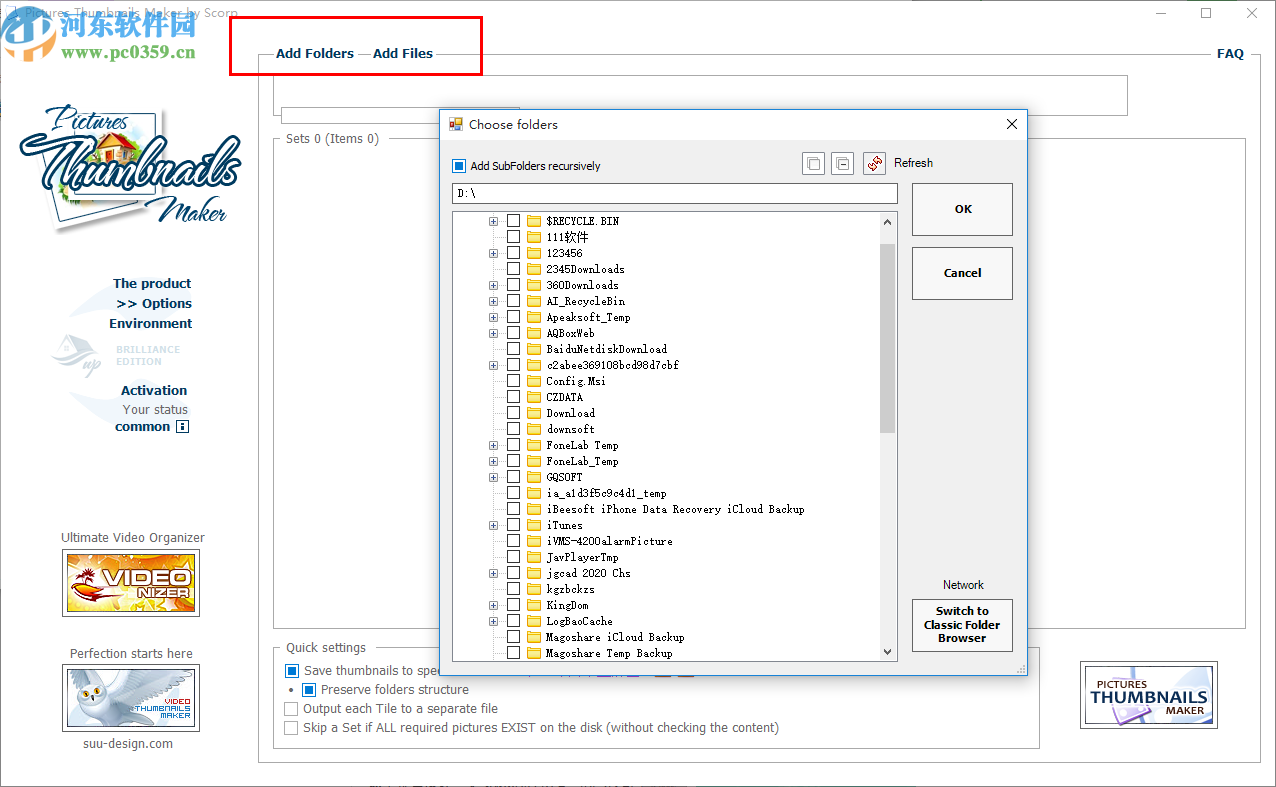Click the JavPlayerTmp folder icon
The width and height of the screenshot is (1276, 787).
pos(534,557)
